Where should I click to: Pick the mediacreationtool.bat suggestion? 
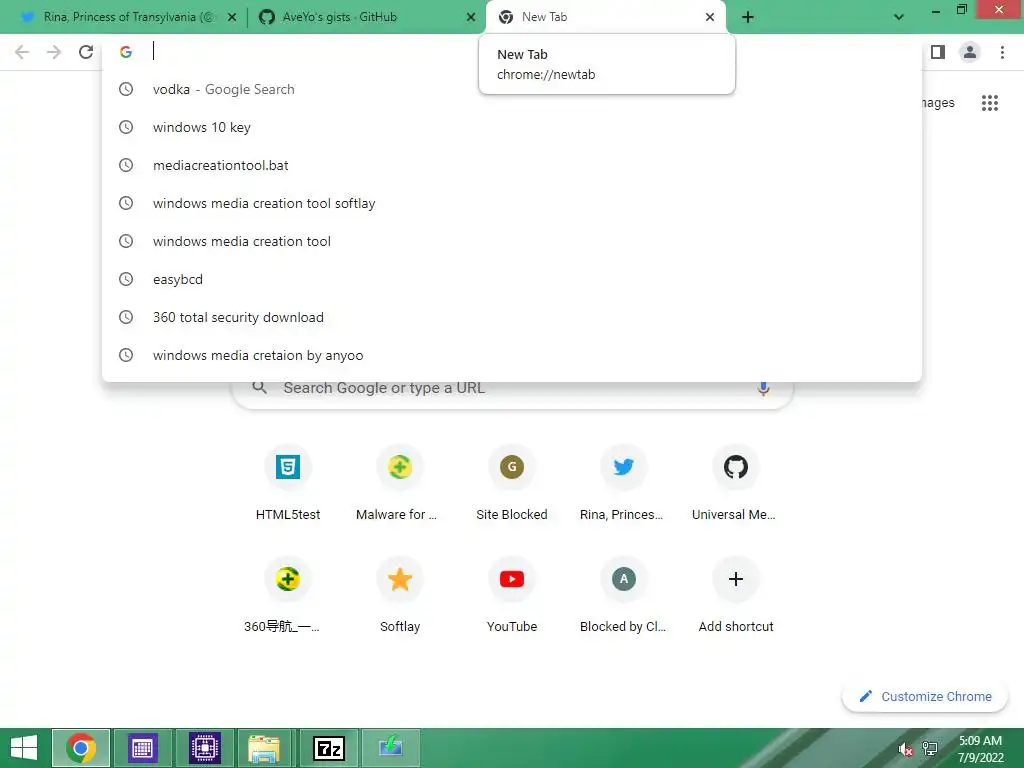click(512, 165)
